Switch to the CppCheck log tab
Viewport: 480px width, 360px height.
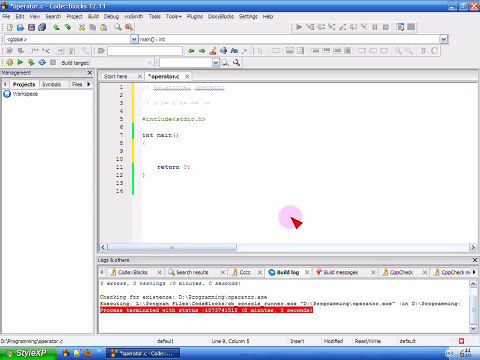coord(402,272)
